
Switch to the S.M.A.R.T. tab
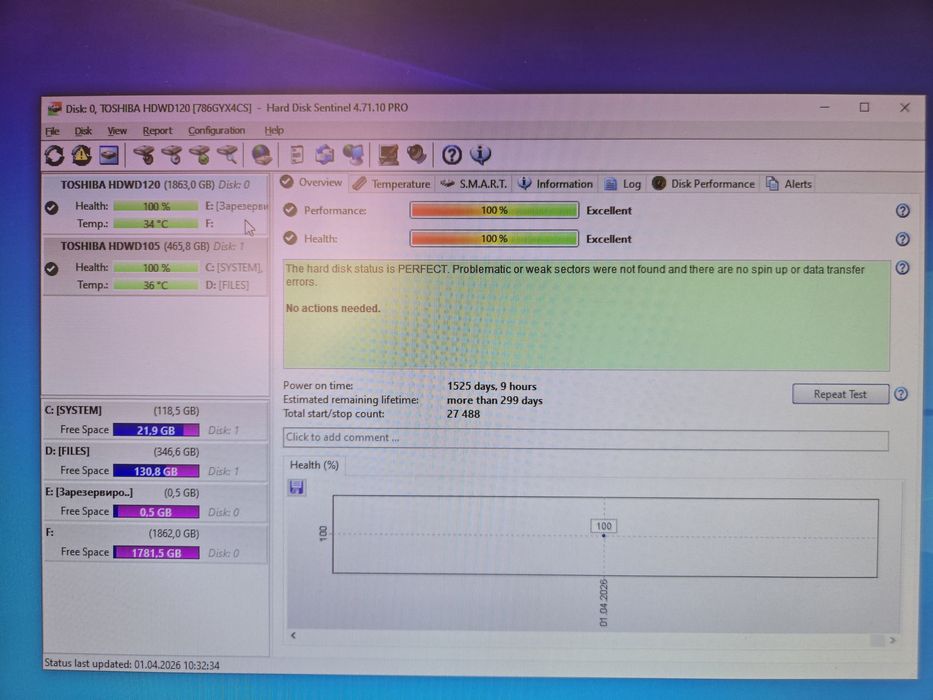[474, 184]
